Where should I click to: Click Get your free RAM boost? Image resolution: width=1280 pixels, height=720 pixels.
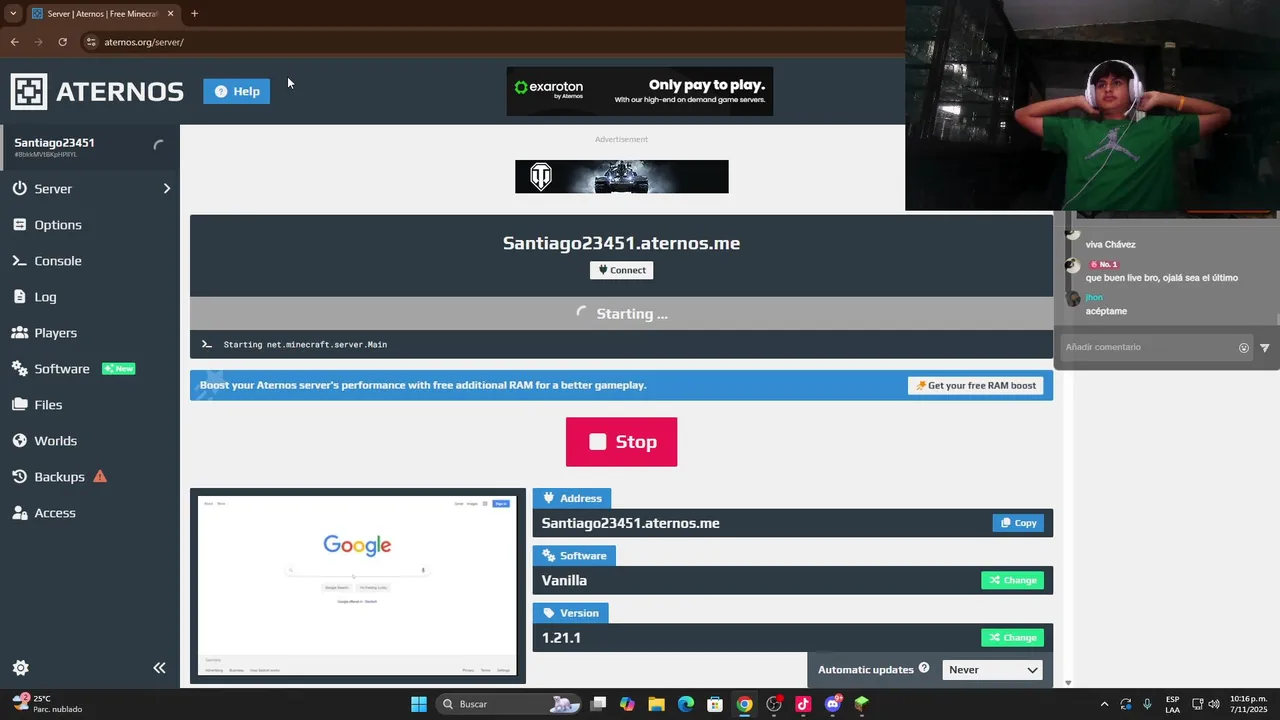(x=976, y=385)
